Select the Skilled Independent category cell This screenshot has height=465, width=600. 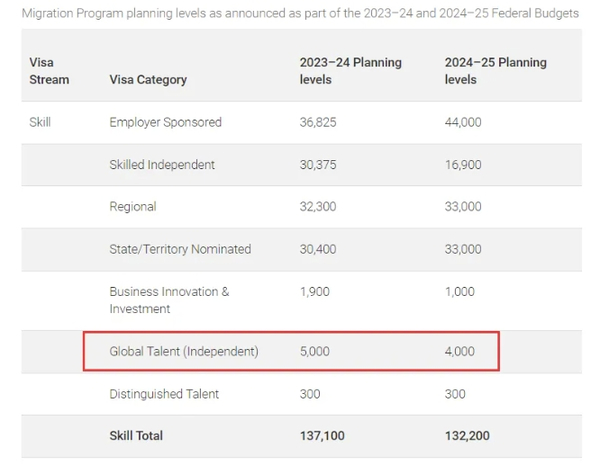click(x=162, y=164)
